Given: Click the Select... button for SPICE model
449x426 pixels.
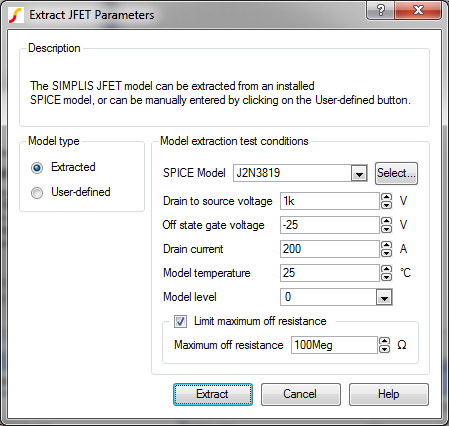Looking at the screenshot, I should (x=396, y=173).
